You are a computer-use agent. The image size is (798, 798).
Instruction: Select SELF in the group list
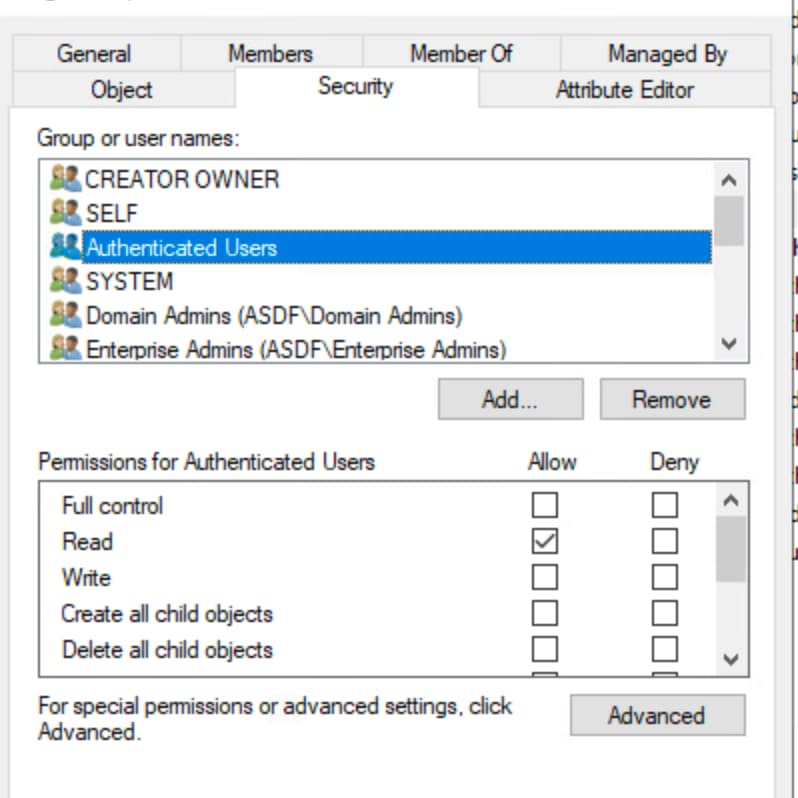[112, 213]
